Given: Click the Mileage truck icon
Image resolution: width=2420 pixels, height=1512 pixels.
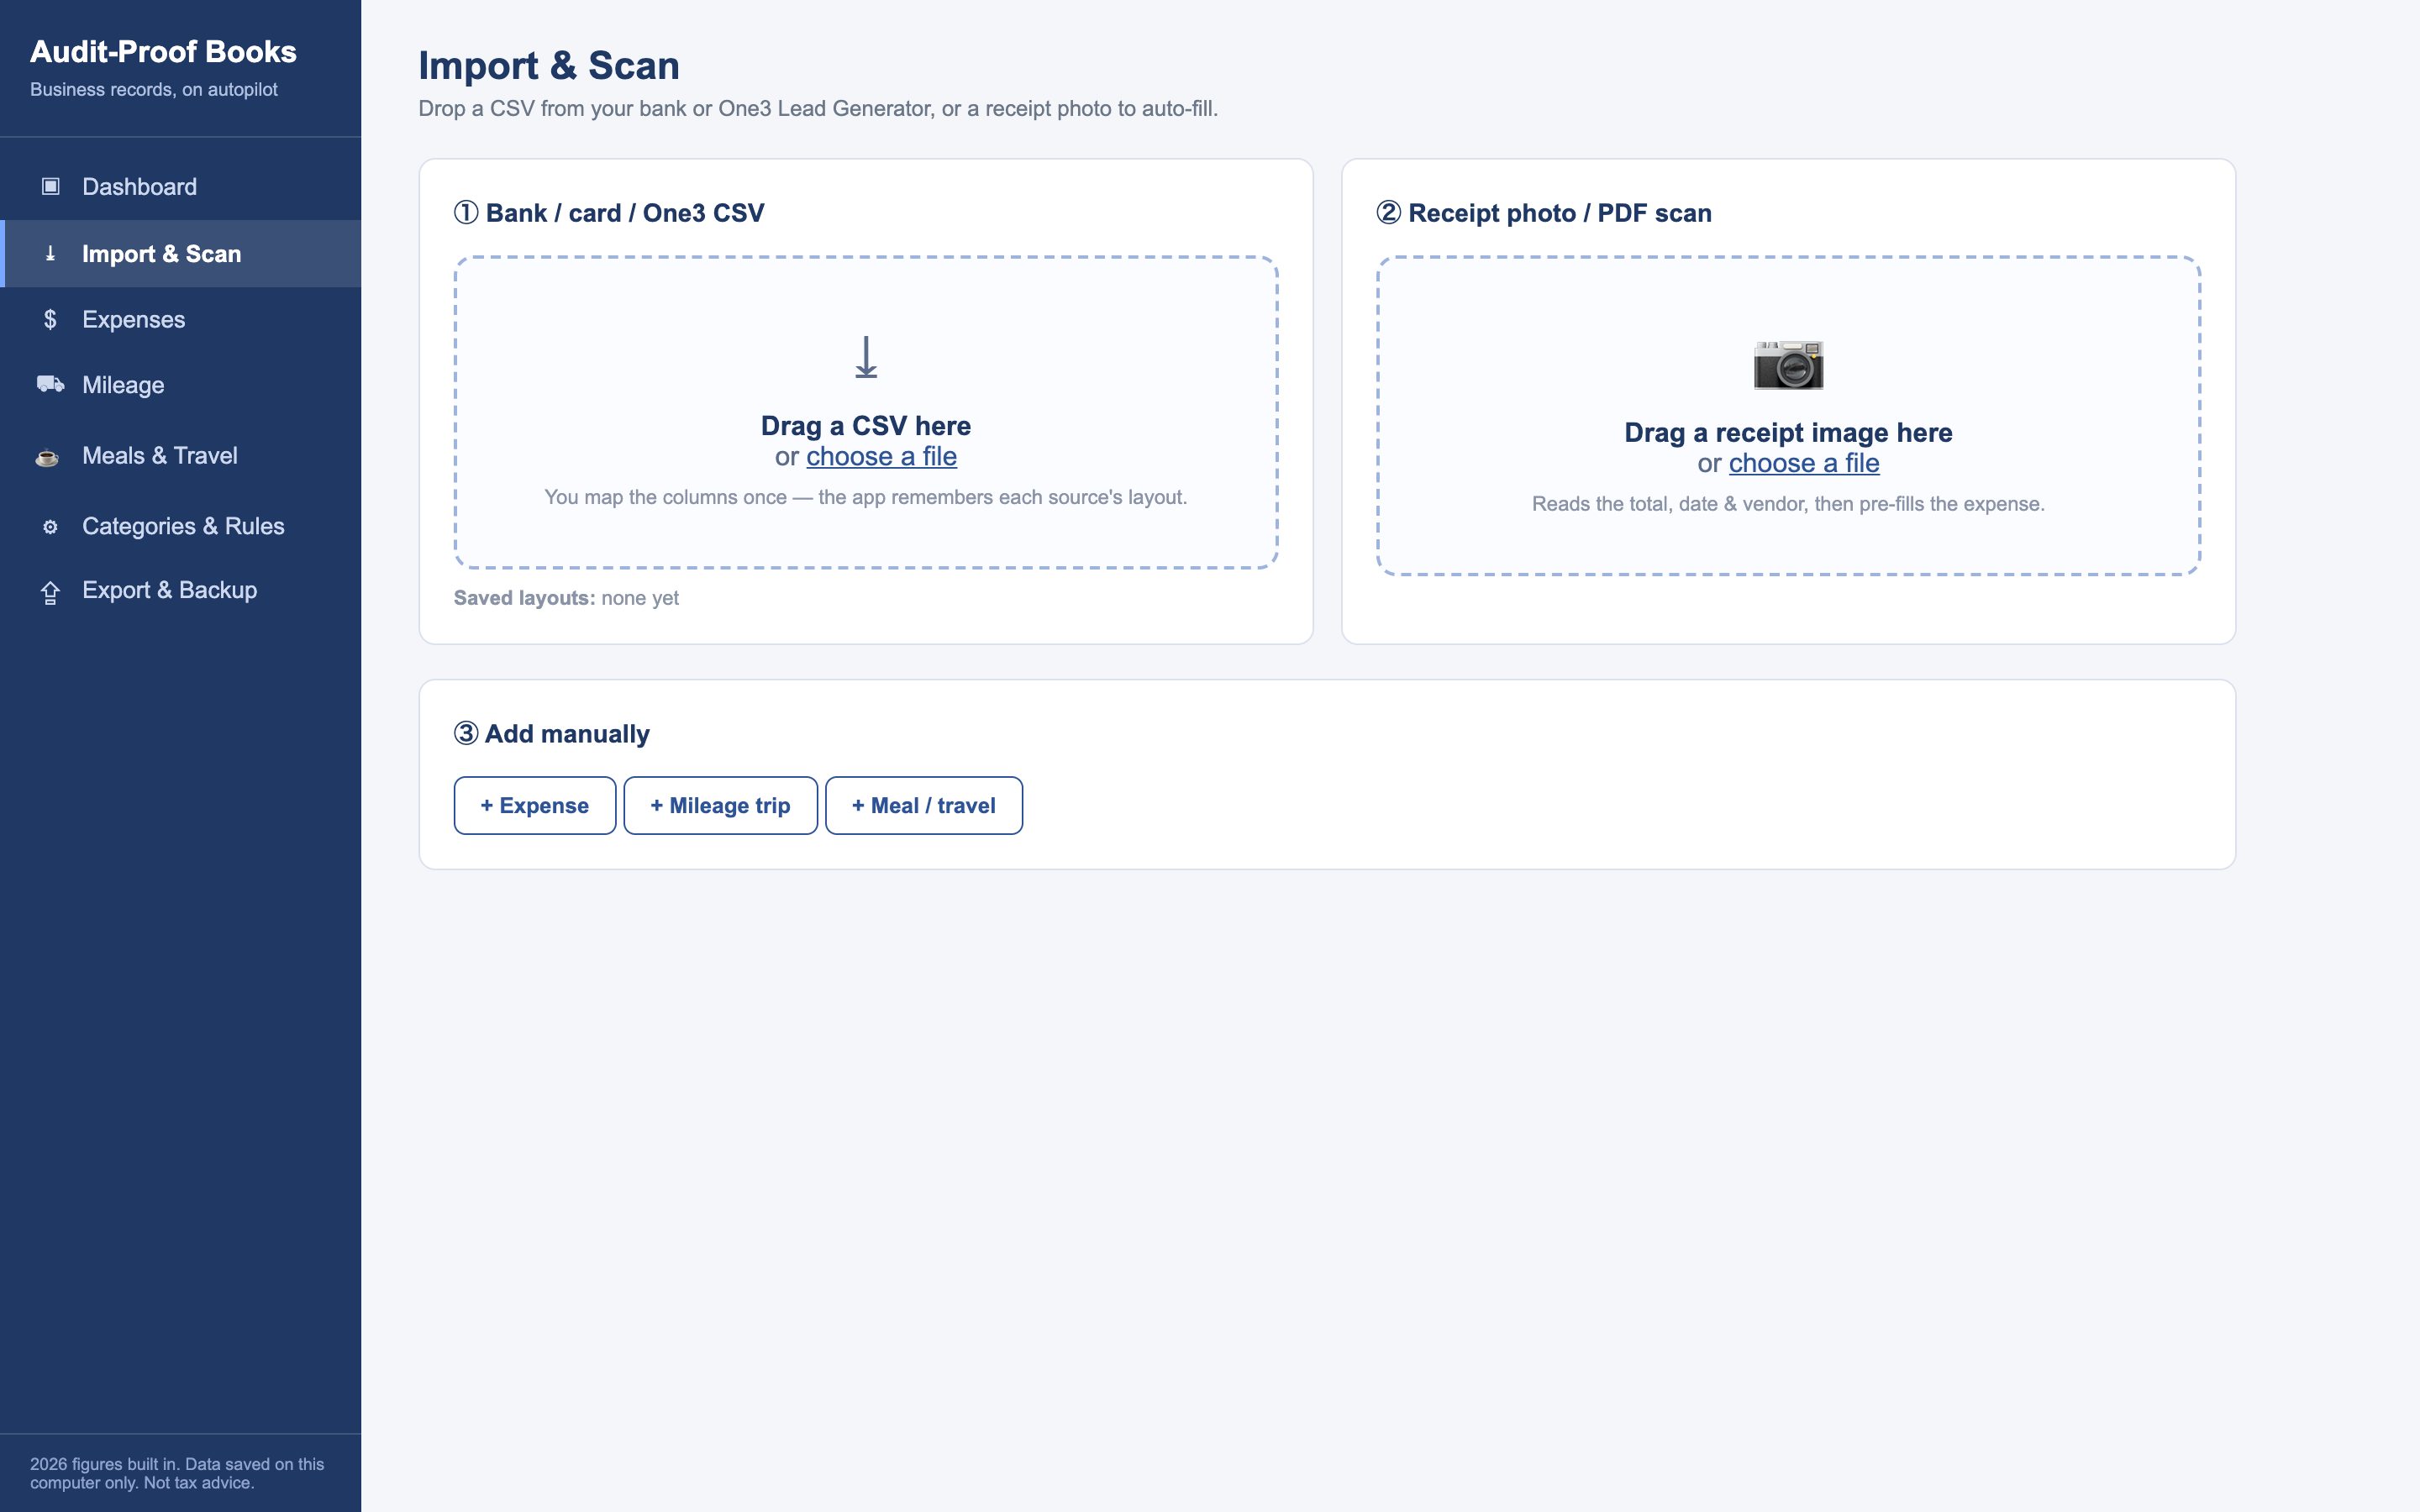Looking at the screenshot, I should [50, 384].
